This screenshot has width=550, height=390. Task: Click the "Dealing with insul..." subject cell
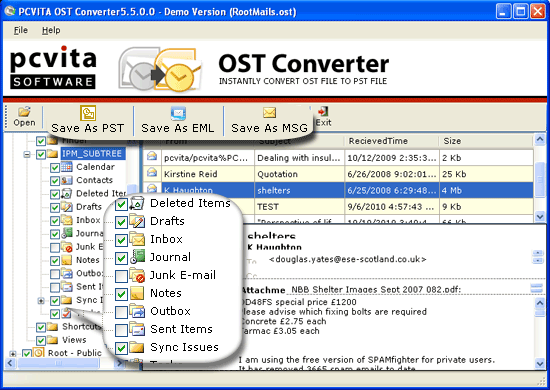299,158
